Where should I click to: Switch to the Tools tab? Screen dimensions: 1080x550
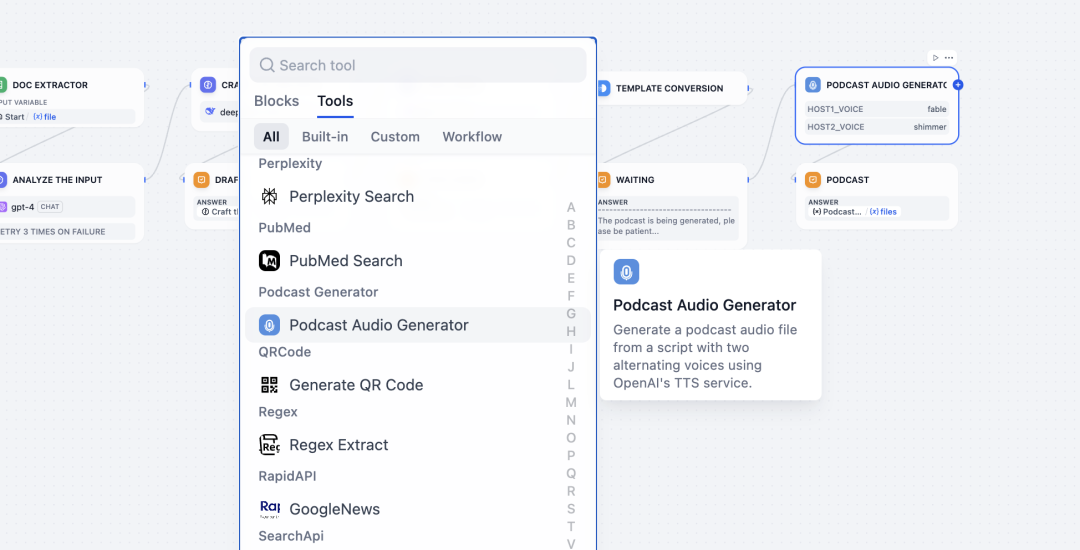[x=335, y=101]
